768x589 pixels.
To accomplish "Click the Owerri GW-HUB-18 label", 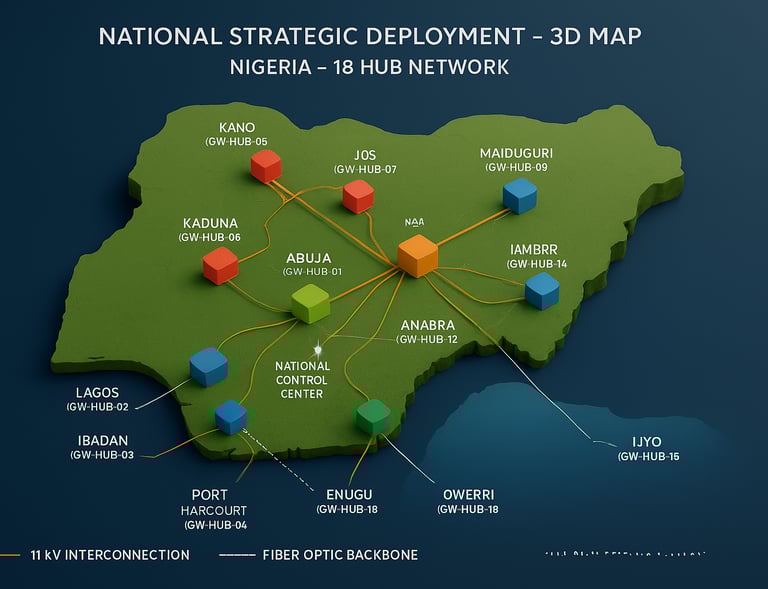I will click(x=468, y=501).
